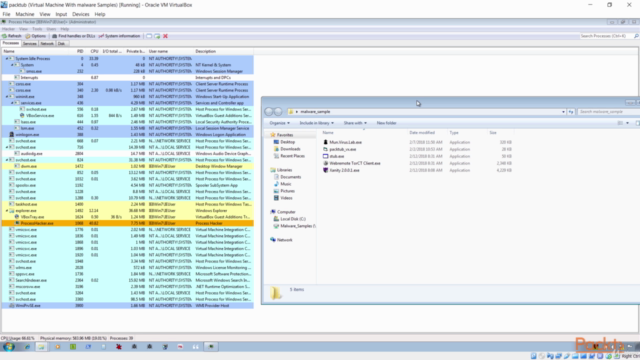
Task: Open Recent Places in the navigation pane
Action: pos(289,156)
